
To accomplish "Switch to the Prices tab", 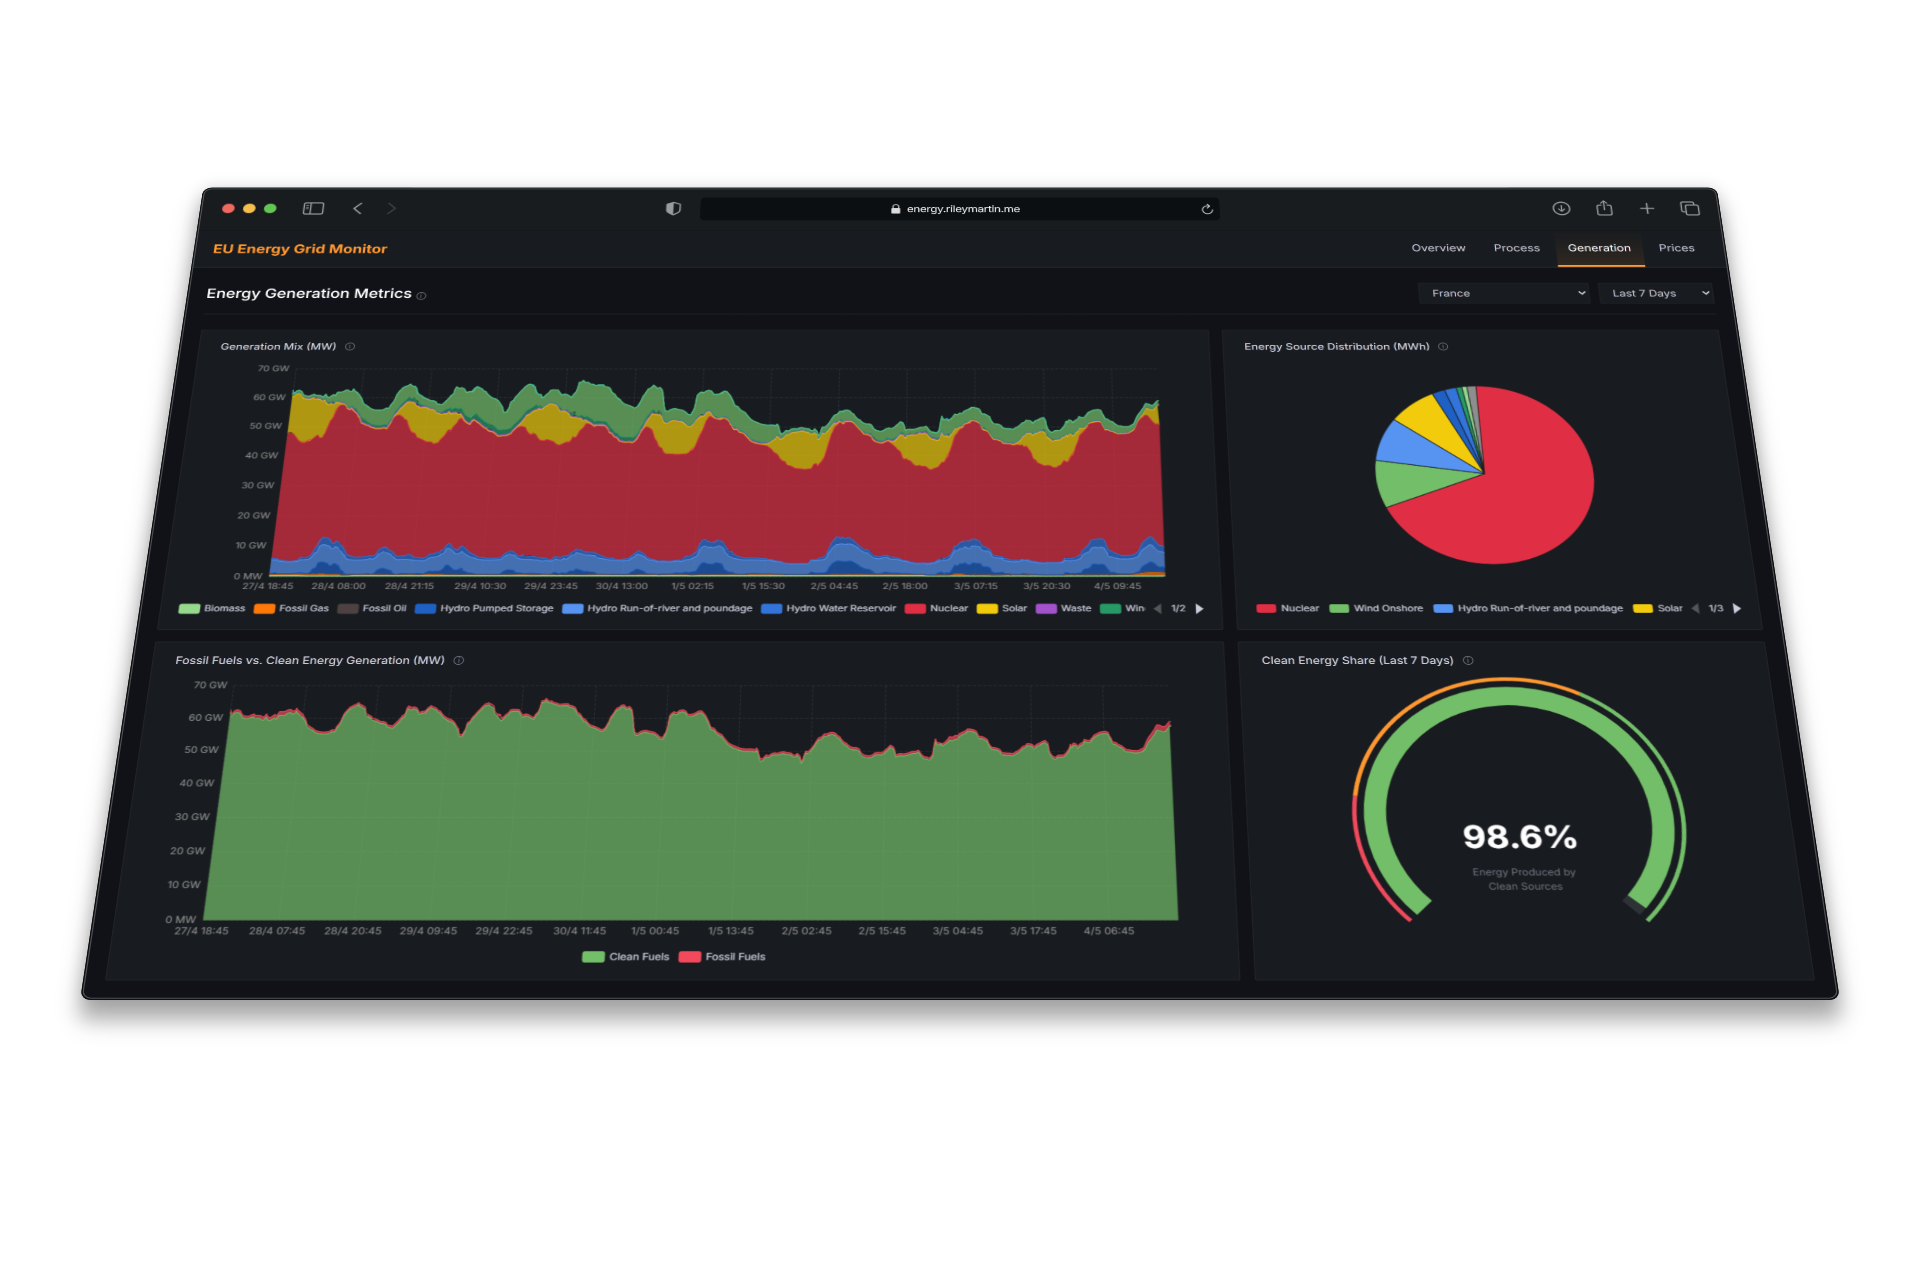I will tap(1676, 248).
